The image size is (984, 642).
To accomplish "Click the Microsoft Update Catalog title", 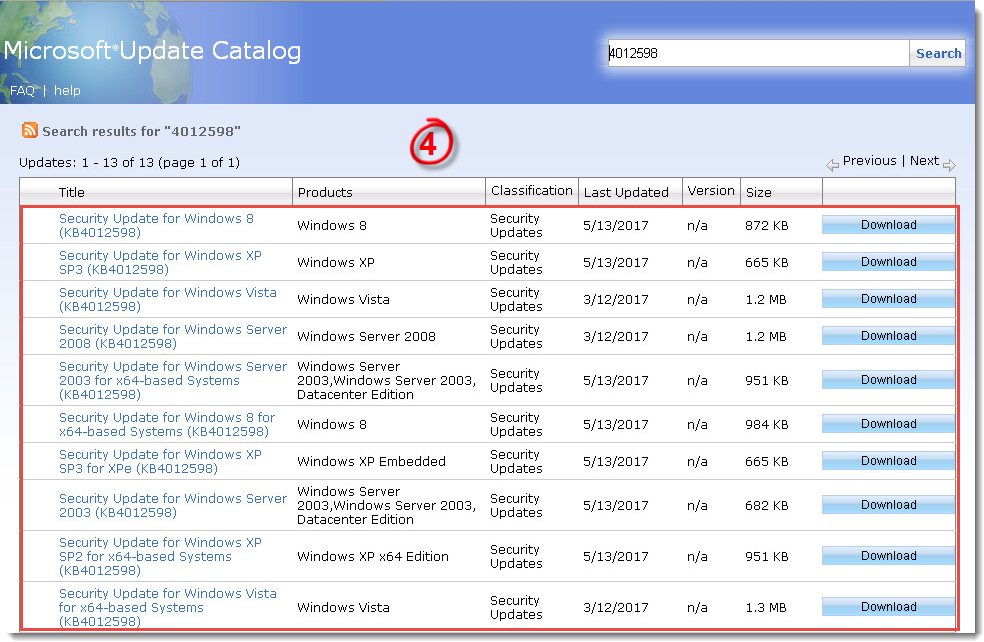I will 152,51.
